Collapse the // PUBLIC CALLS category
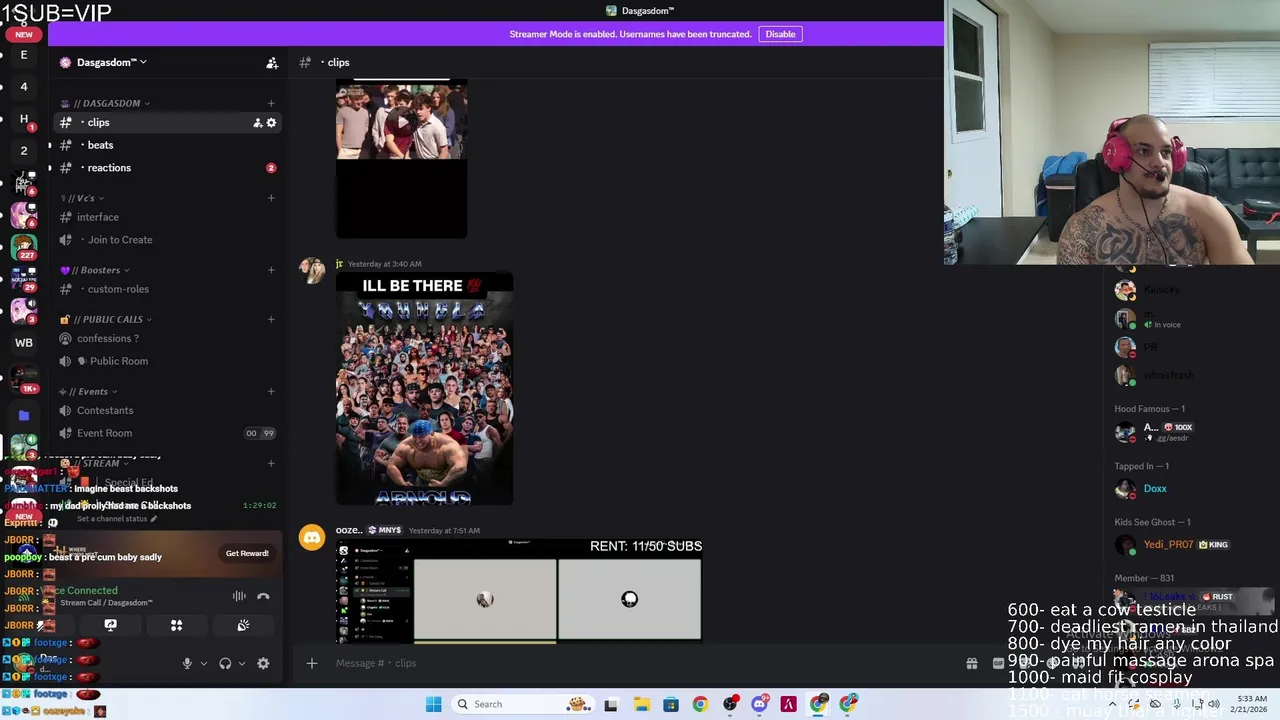This screenshot has height=720, width=1280. pyautogui.click(x=106, y=319)
